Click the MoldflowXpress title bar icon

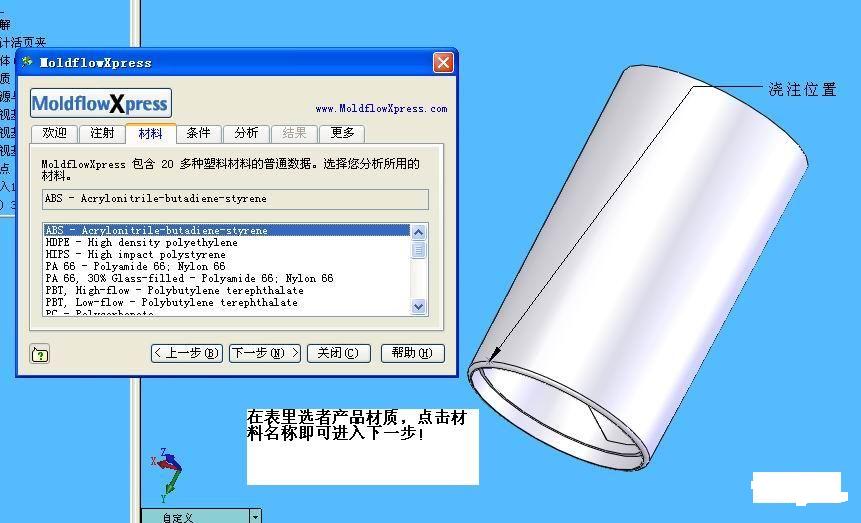27,62
